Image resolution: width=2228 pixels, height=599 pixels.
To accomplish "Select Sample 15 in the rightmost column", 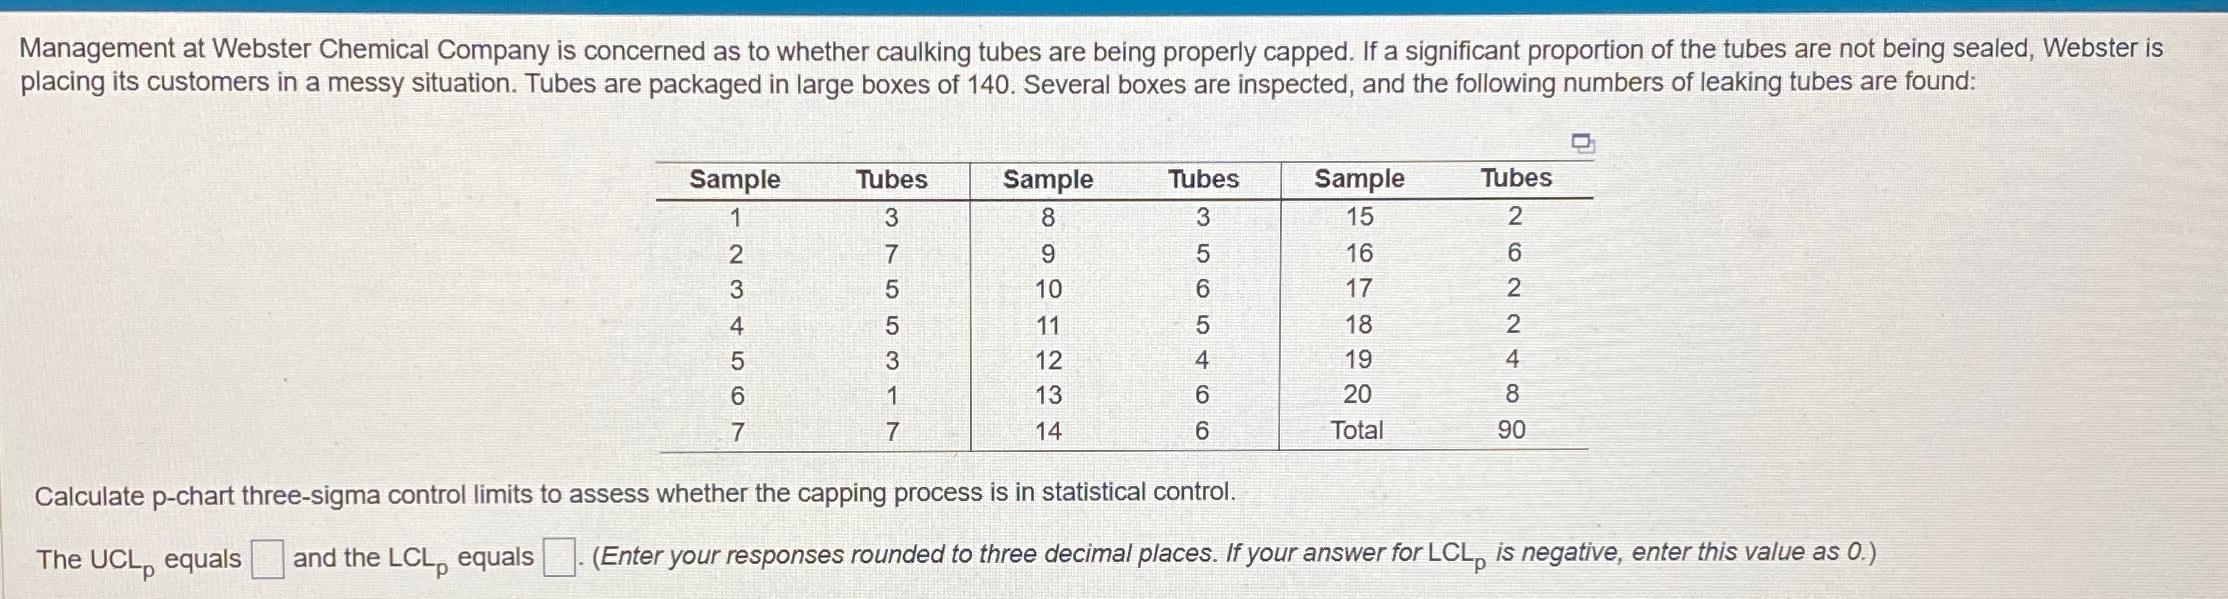I will pos(1360,217).
